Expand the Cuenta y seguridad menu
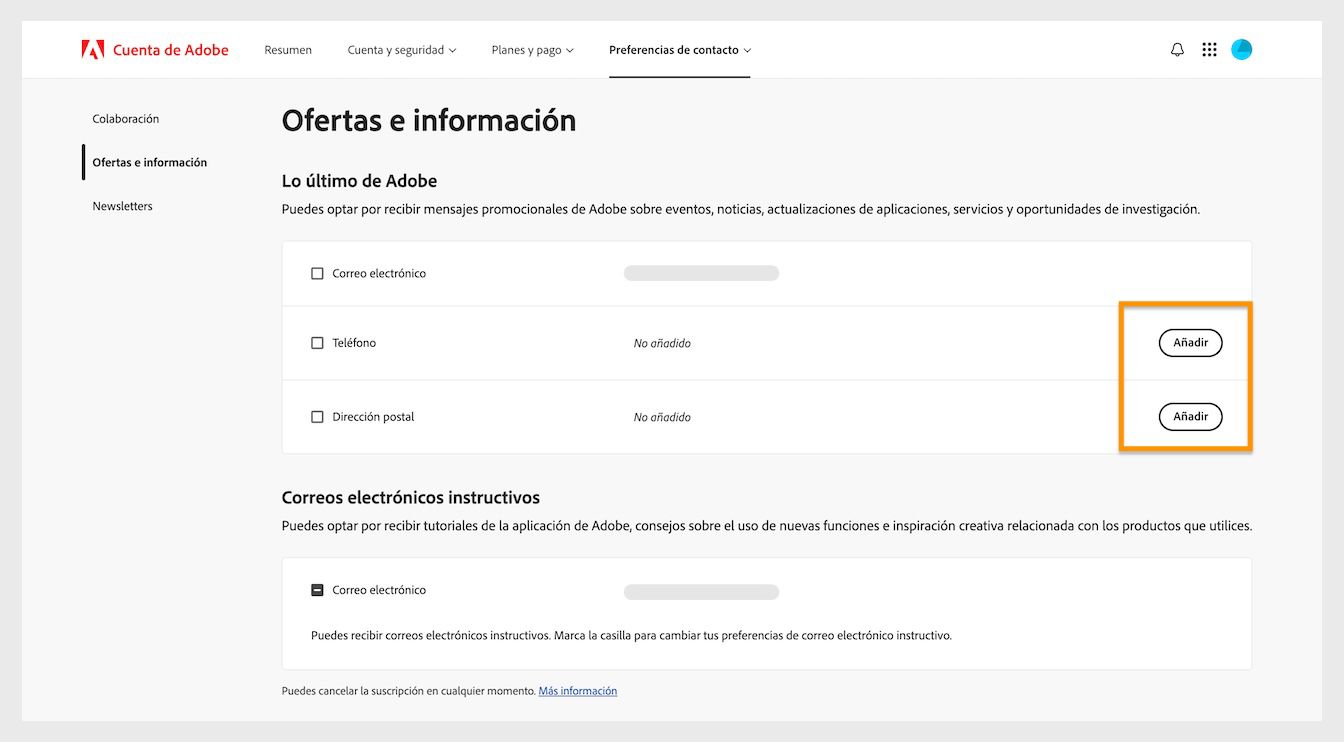 tap(402, 50)
